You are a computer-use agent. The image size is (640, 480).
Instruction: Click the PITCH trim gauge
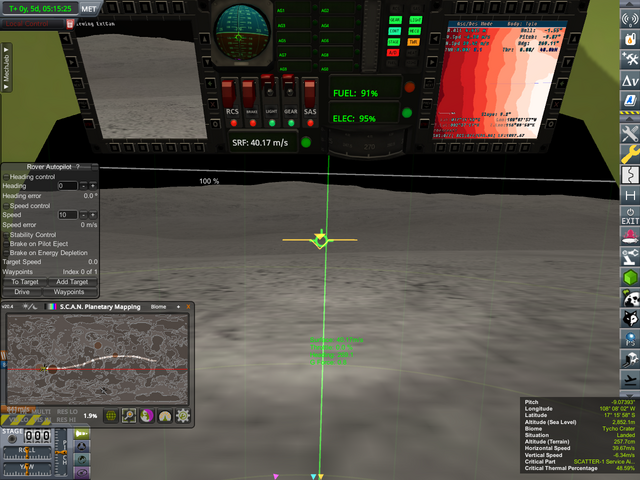tap(62, 452)
